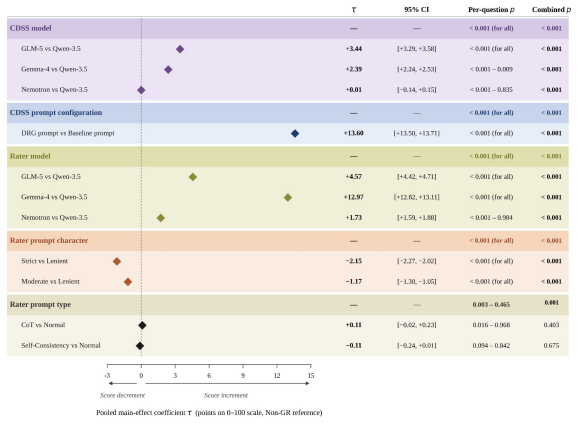The image size is (577, 423).
Task: Click the orange Strict vs Lenient diamond
Action: (117, 262)
